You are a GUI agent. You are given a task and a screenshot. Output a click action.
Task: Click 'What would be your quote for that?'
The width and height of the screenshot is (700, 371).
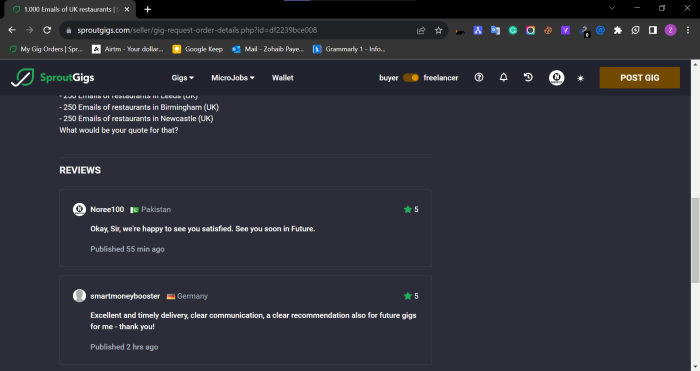119,130
